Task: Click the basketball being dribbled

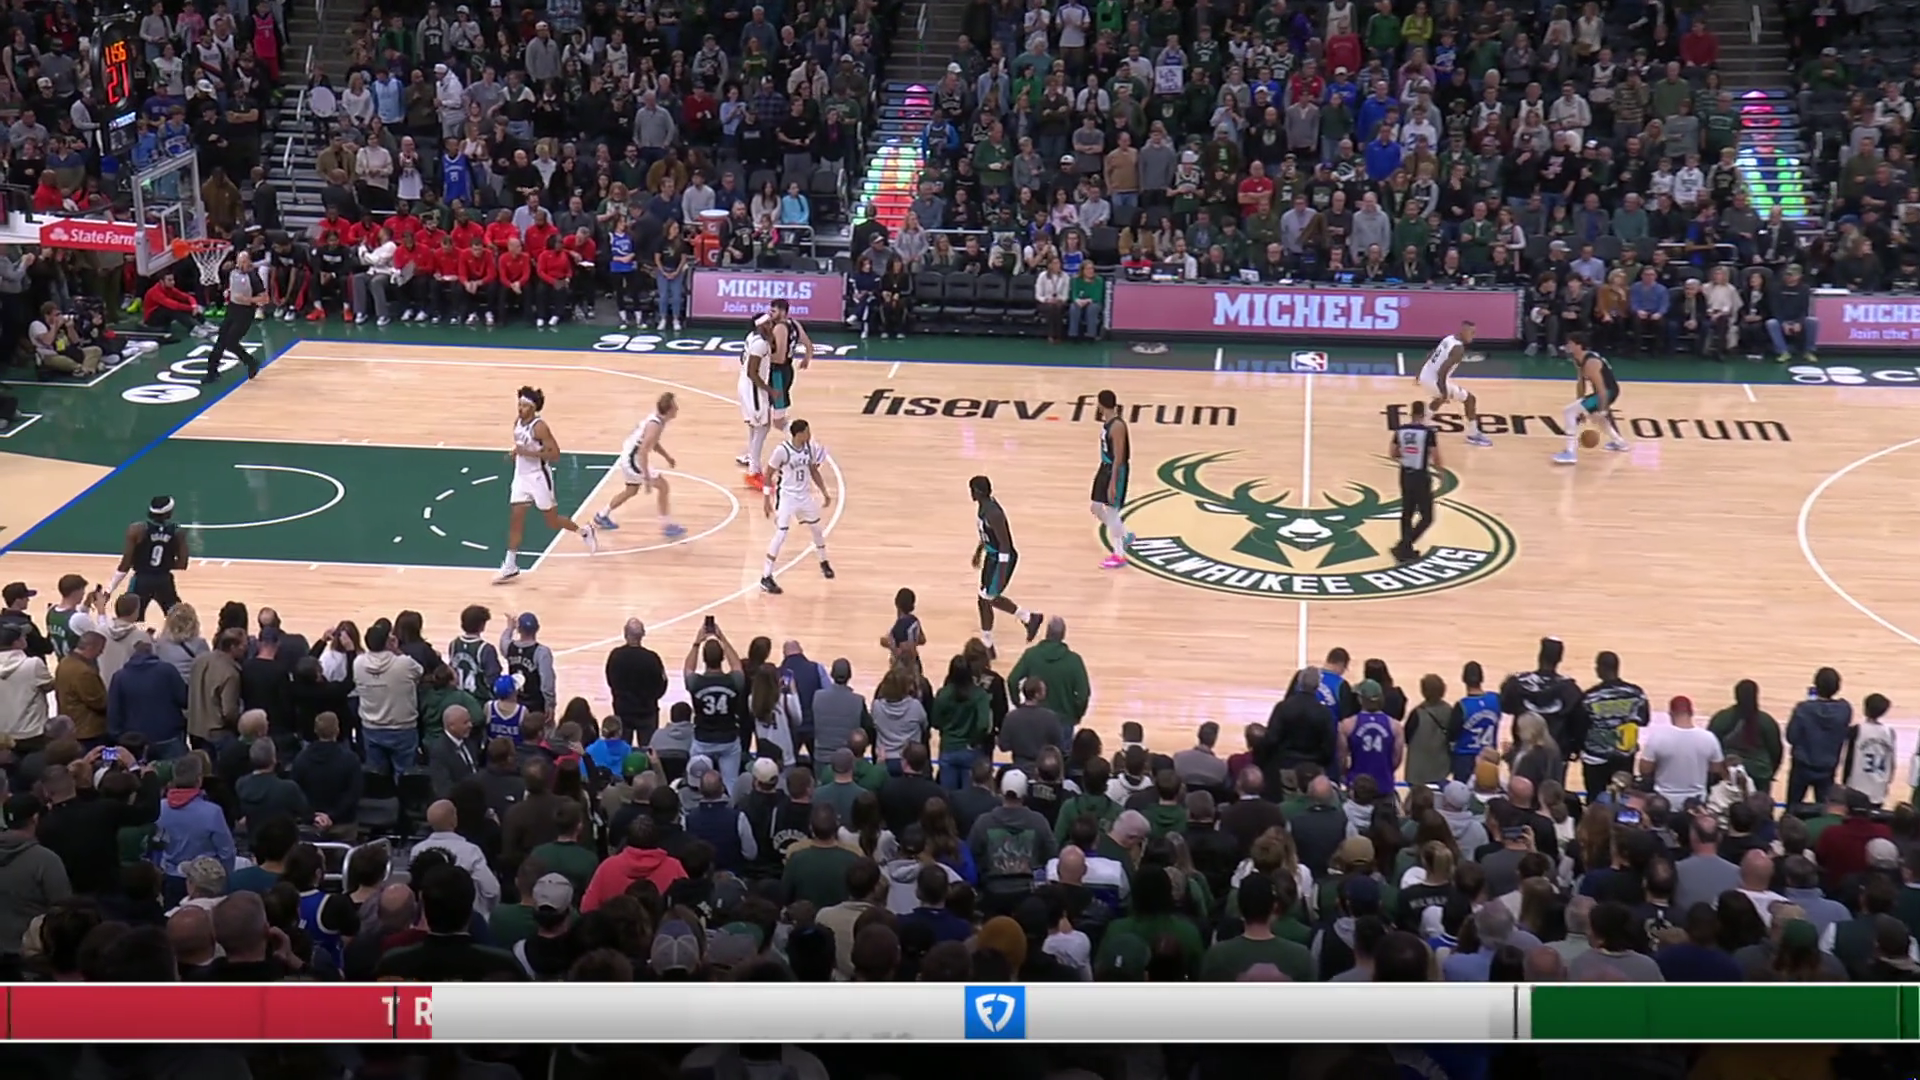Action: click(1589, 438)
